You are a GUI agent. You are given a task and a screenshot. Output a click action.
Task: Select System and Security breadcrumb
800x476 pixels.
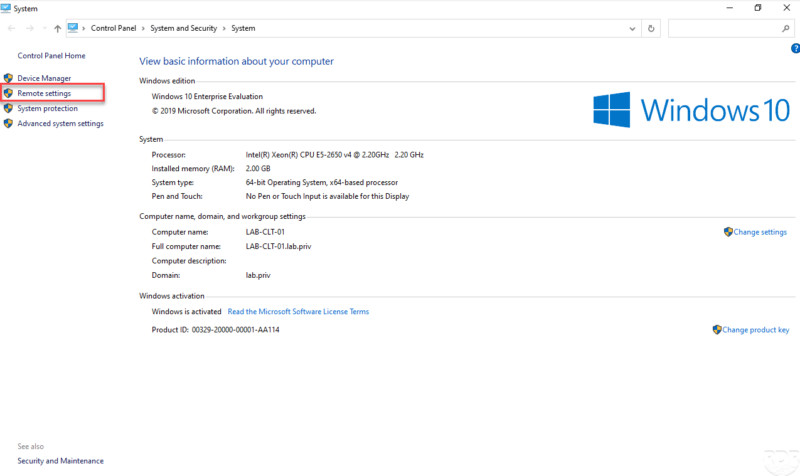[184, 29]
